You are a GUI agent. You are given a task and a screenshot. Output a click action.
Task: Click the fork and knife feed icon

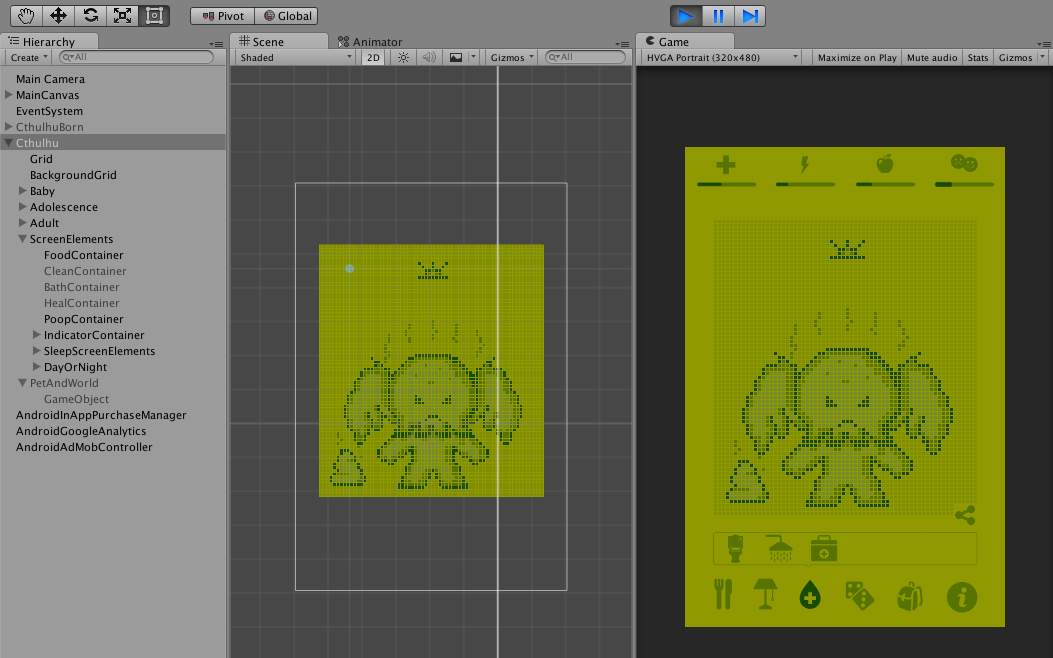click(x=723, y=594)
